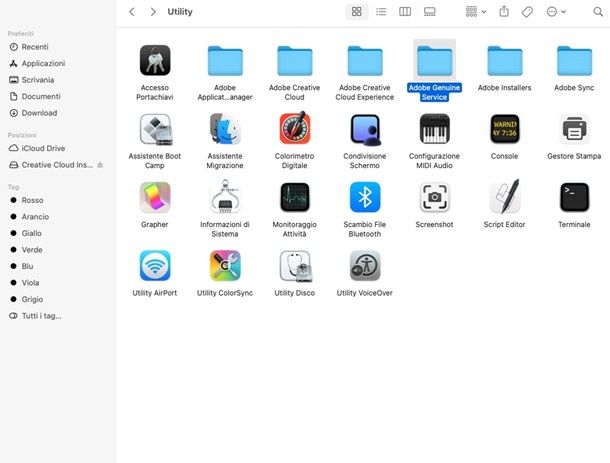Launch Utility Disco
This screenshot has height=463, width=610.
click(294, 266)
